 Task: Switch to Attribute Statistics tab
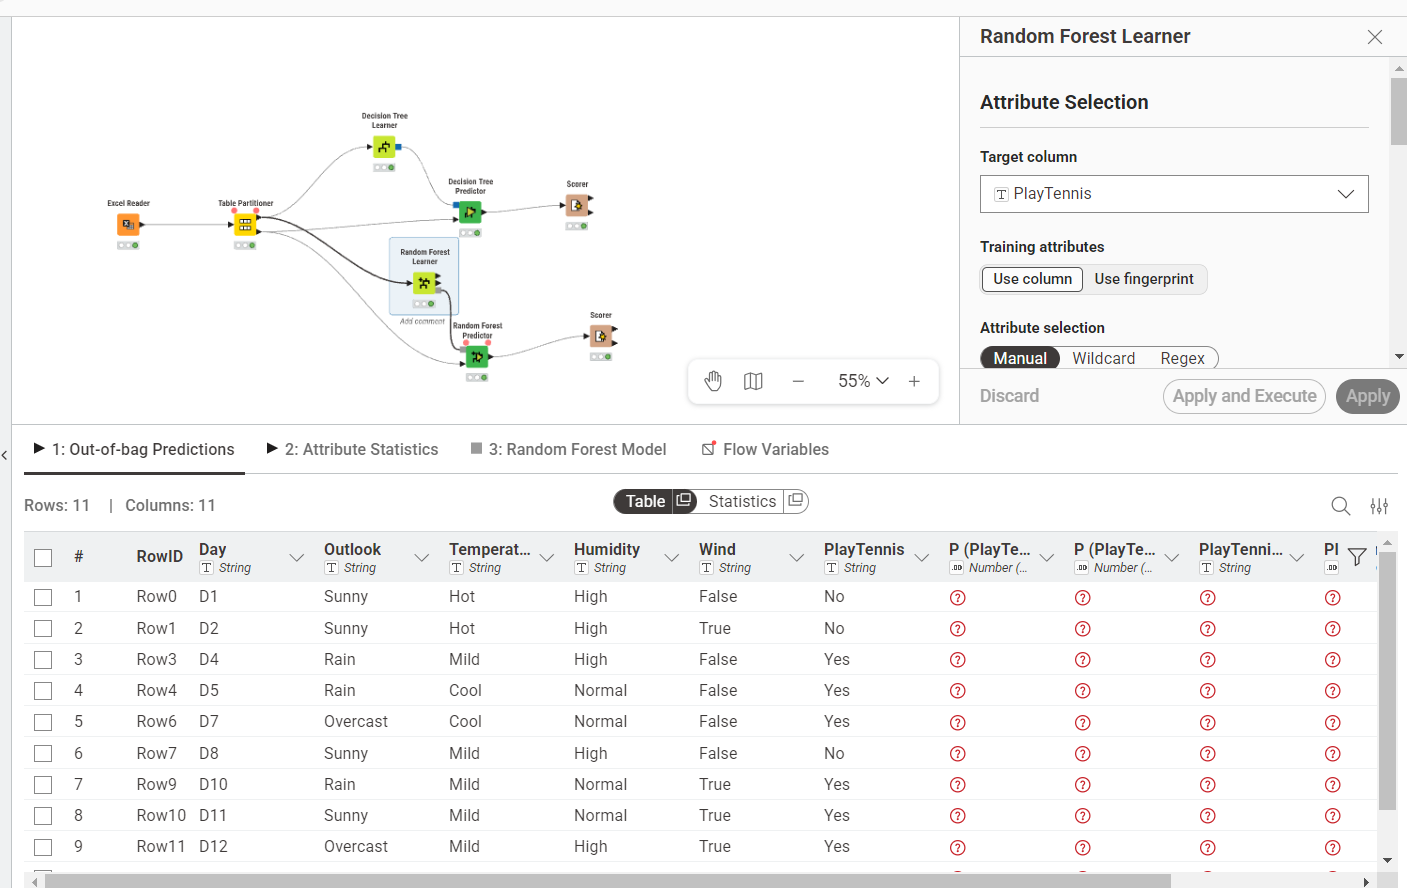point(352,450)
